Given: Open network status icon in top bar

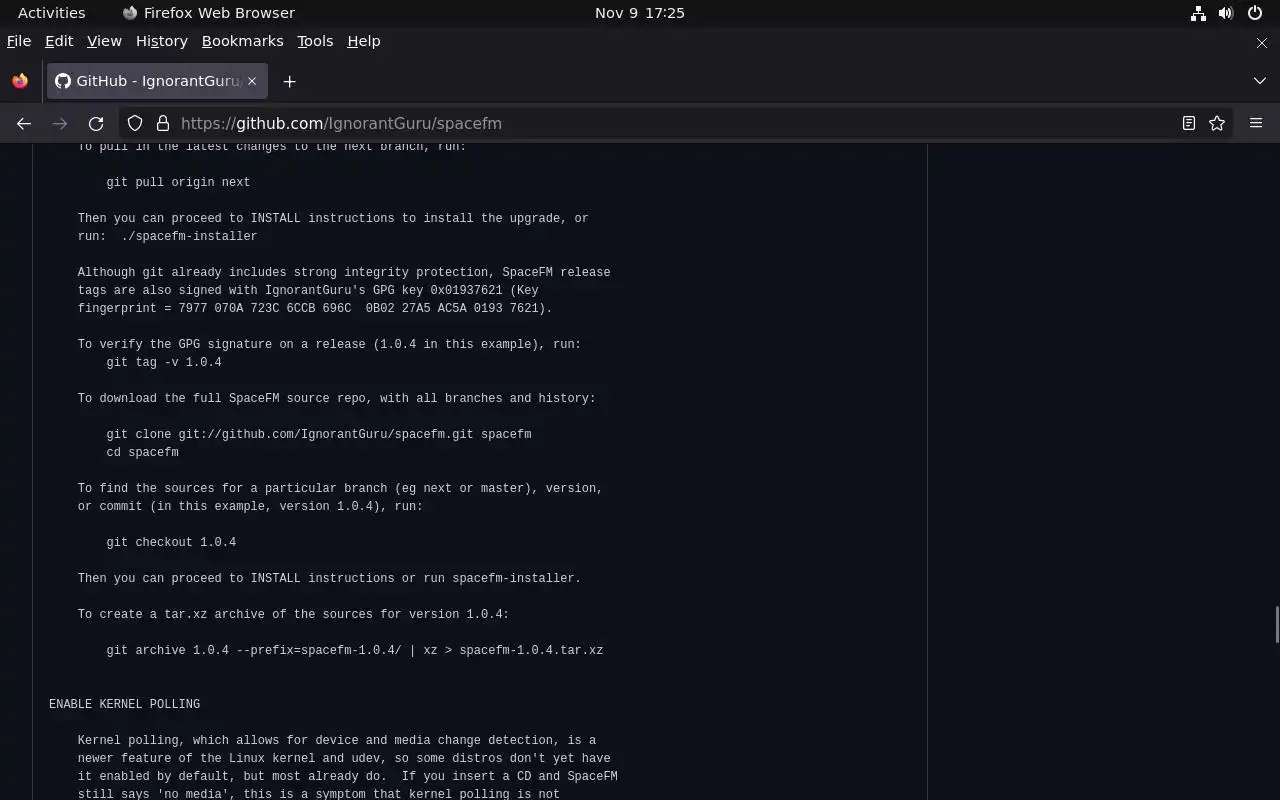Looking at the screenshot, I should tap(1197, 13).
